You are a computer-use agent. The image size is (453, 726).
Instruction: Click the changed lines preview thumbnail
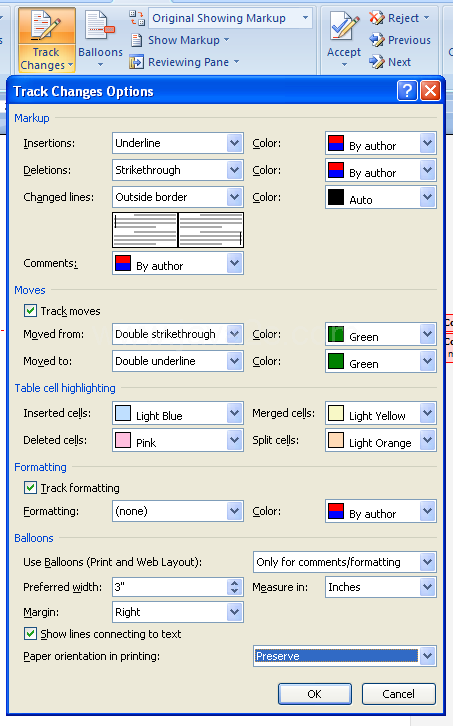coord(178,230)
